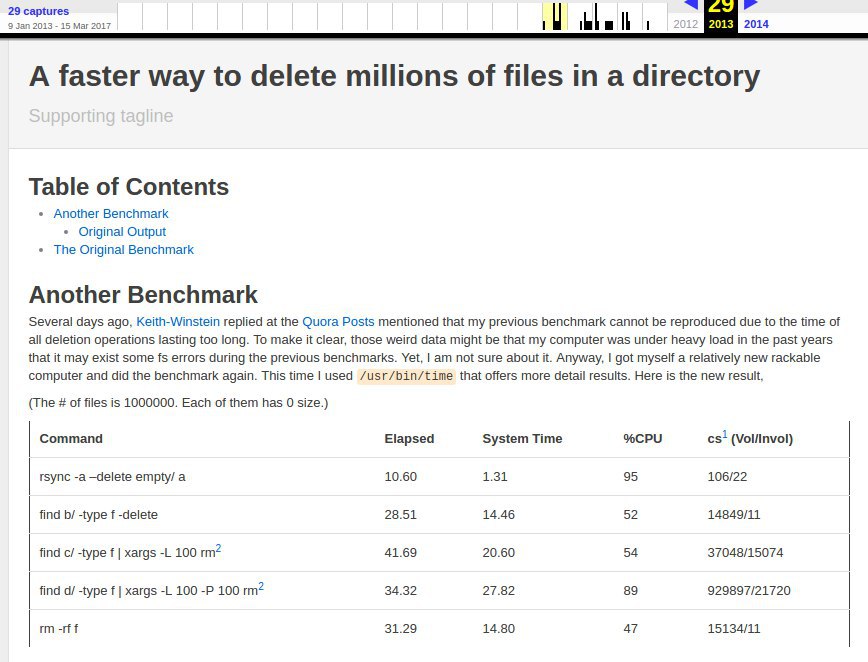
Task: Click footnote 2 on find c/ xargs row
Action: (218, 548)
